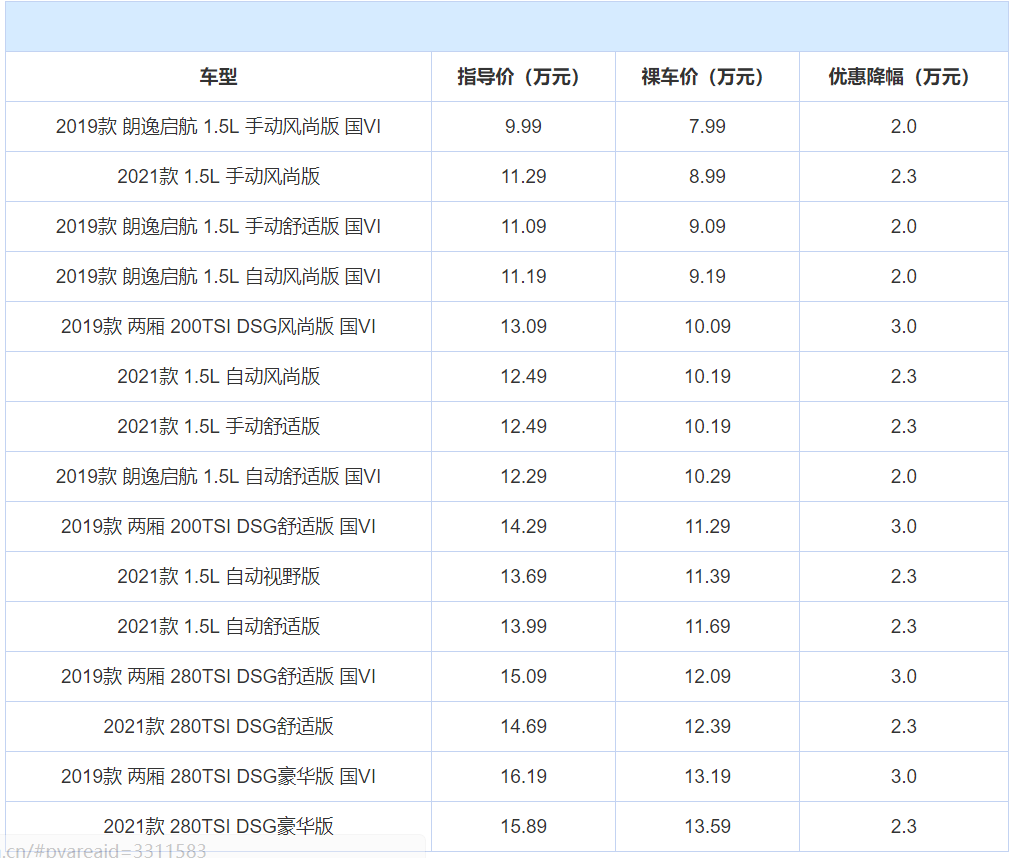
Task: Click guide price 9.99
Action: point(523,127)
